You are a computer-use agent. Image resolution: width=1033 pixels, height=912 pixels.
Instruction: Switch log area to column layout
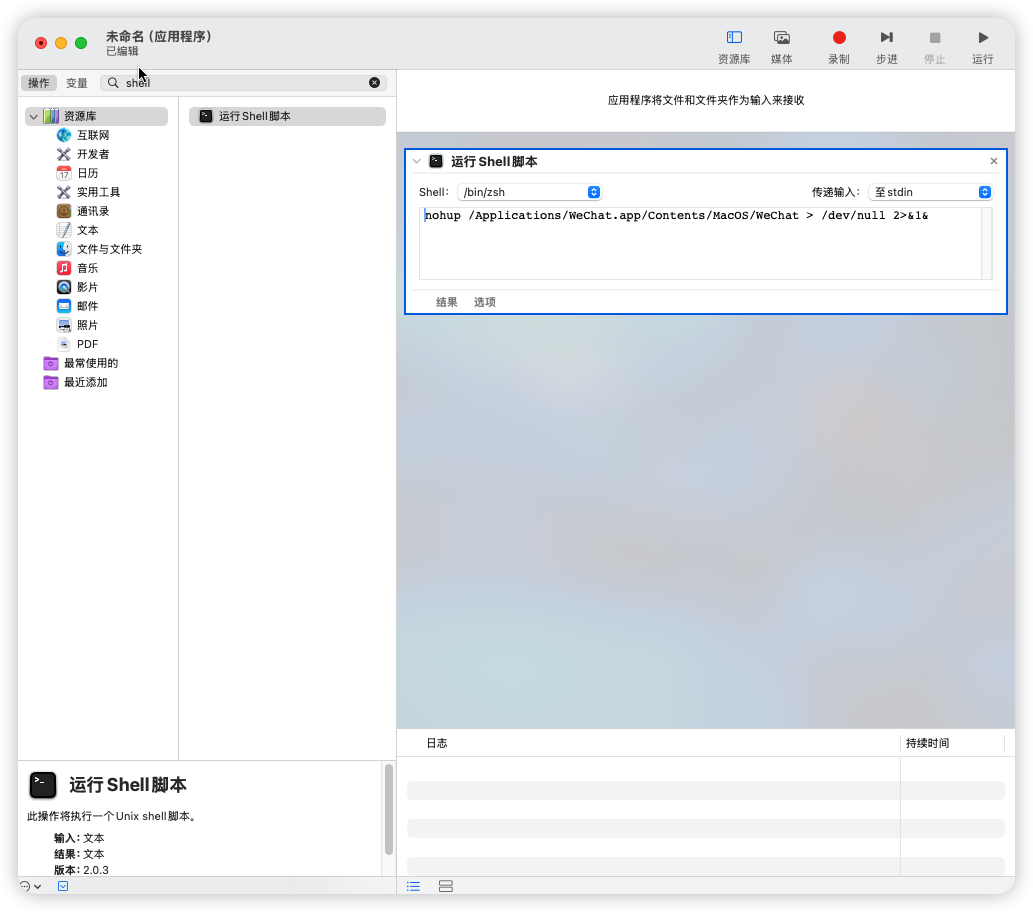(445, 885)
